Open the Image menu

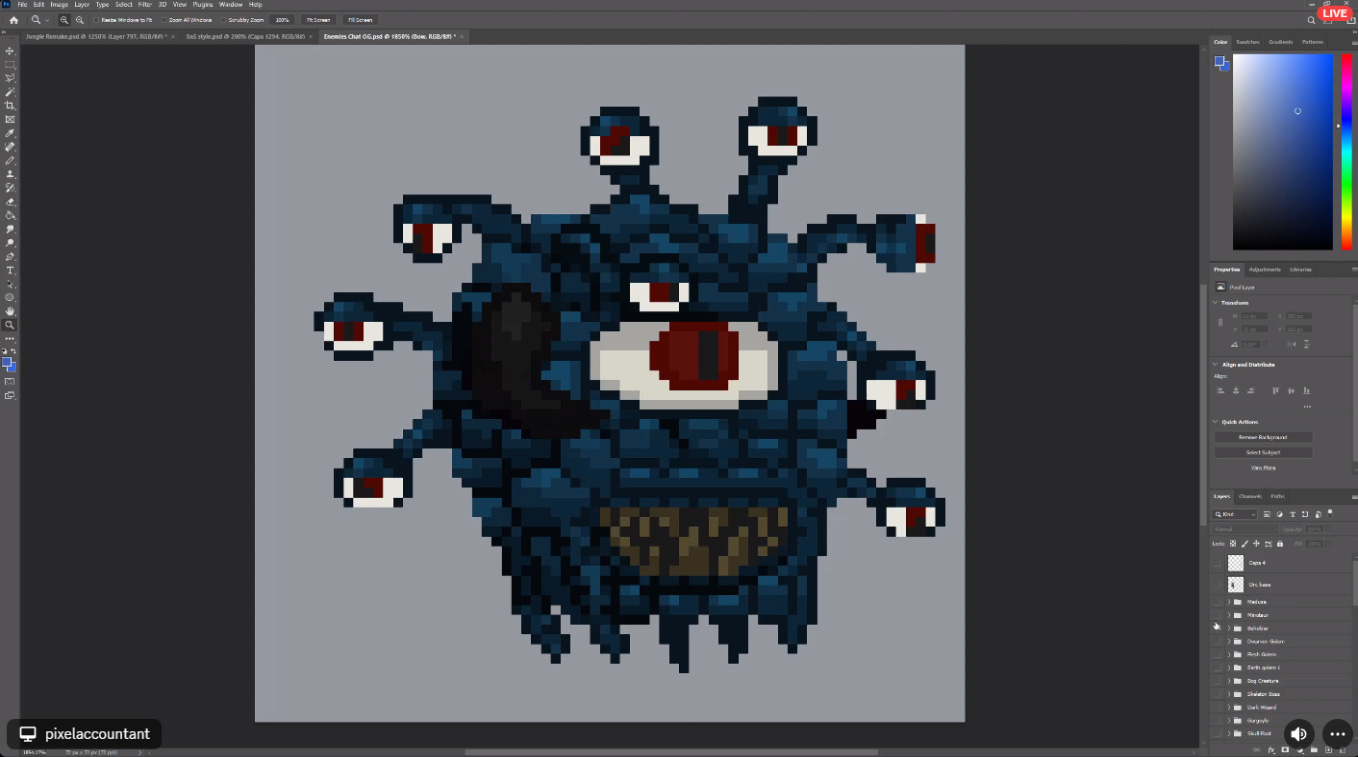pyautogui.click(x=59, y=4)
